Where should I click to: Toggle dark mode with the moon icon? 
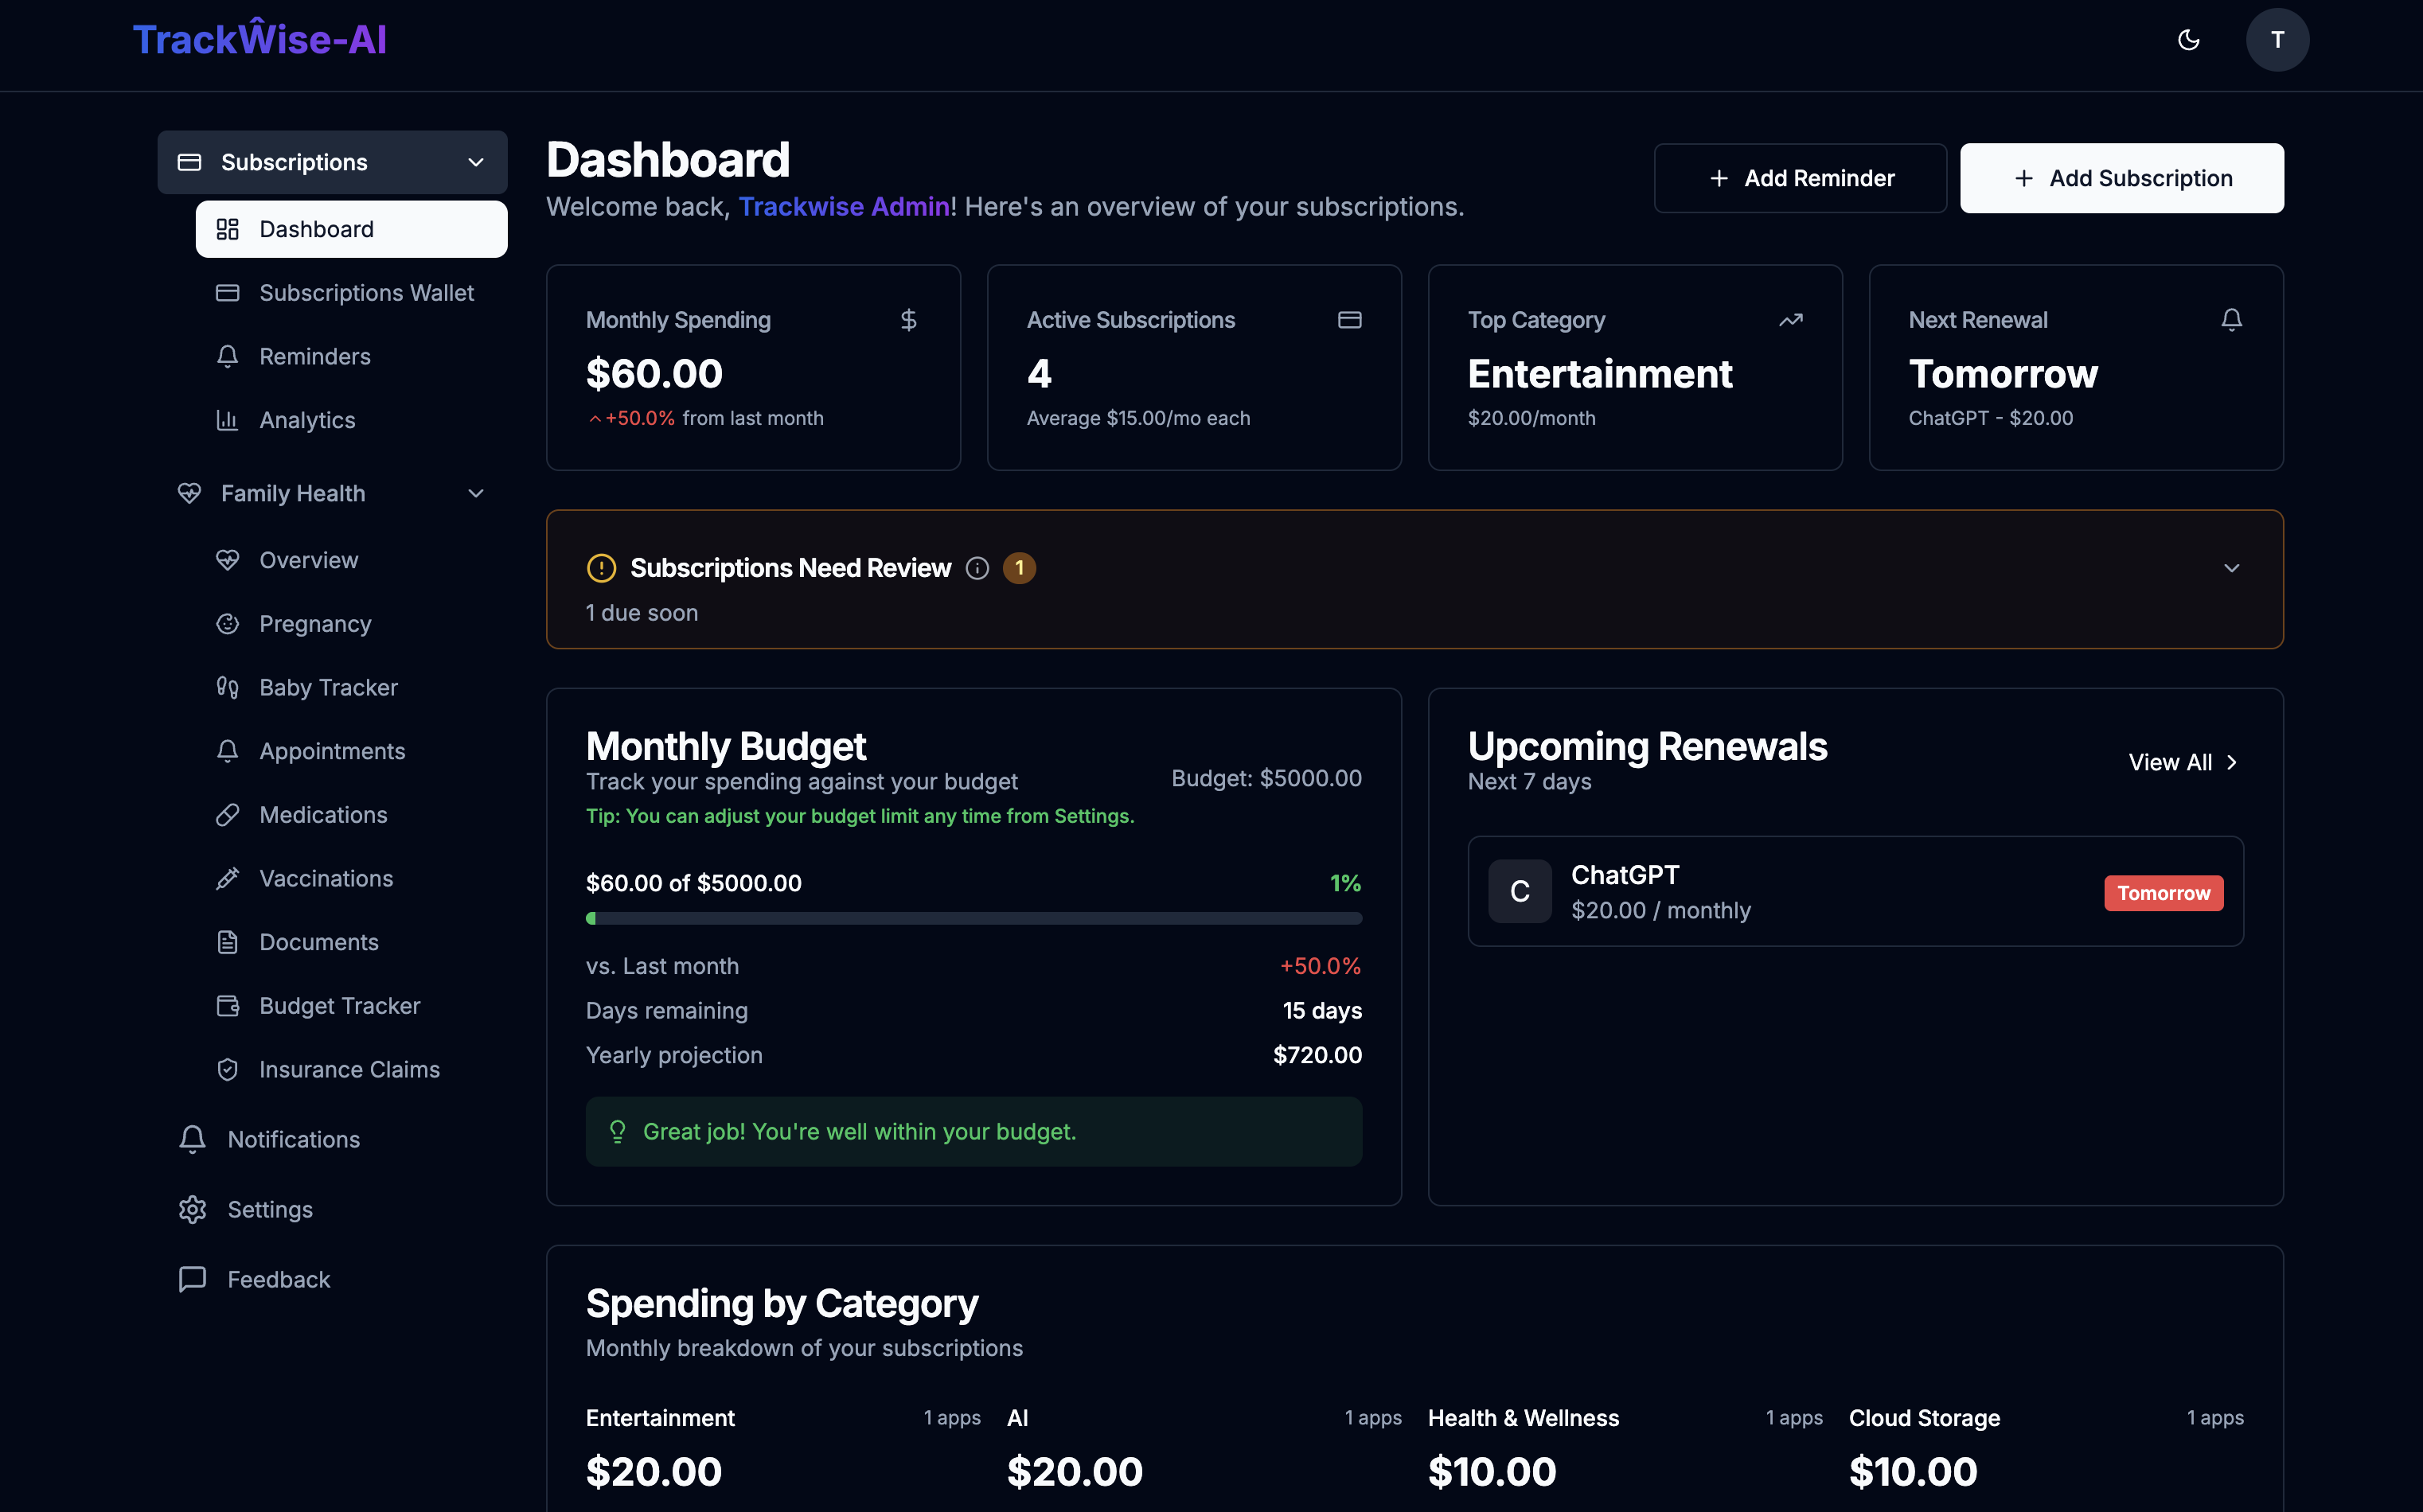pos(2188,40)
